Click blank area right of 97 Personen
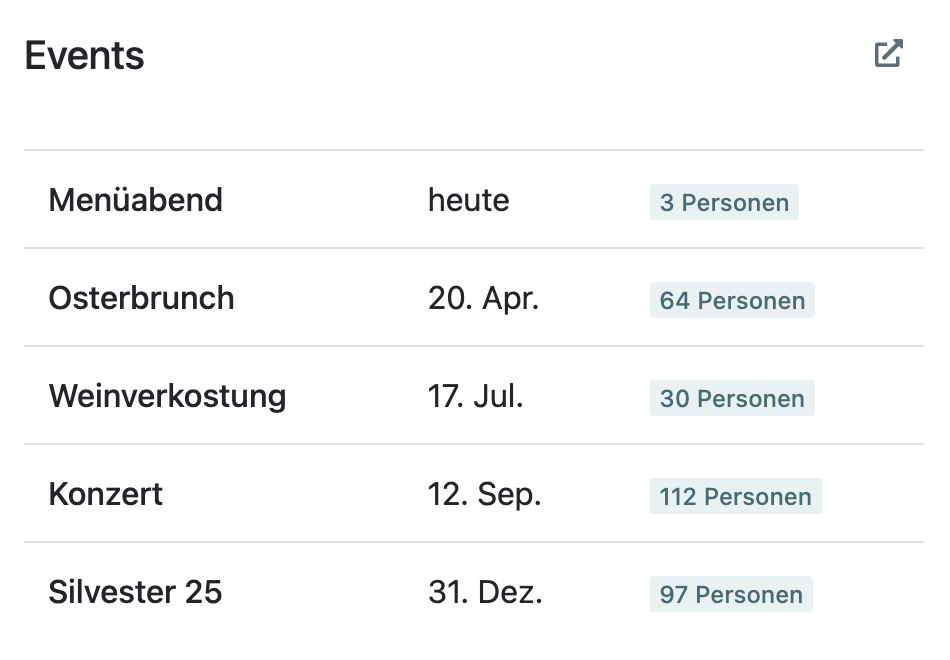This screenshot has height=660, width=950. (868, 592)
